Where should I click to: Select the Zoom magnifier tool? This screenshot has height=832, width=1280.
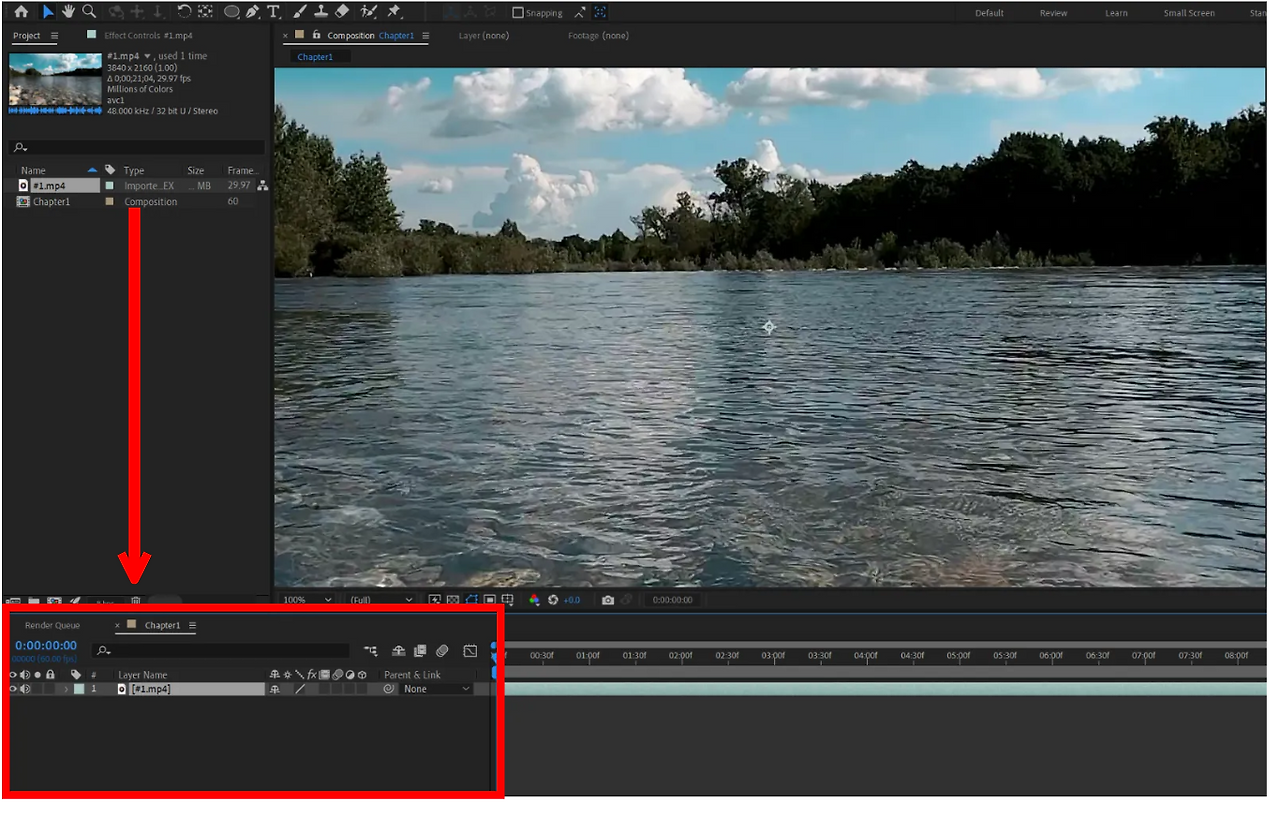[x=90, y=12]
